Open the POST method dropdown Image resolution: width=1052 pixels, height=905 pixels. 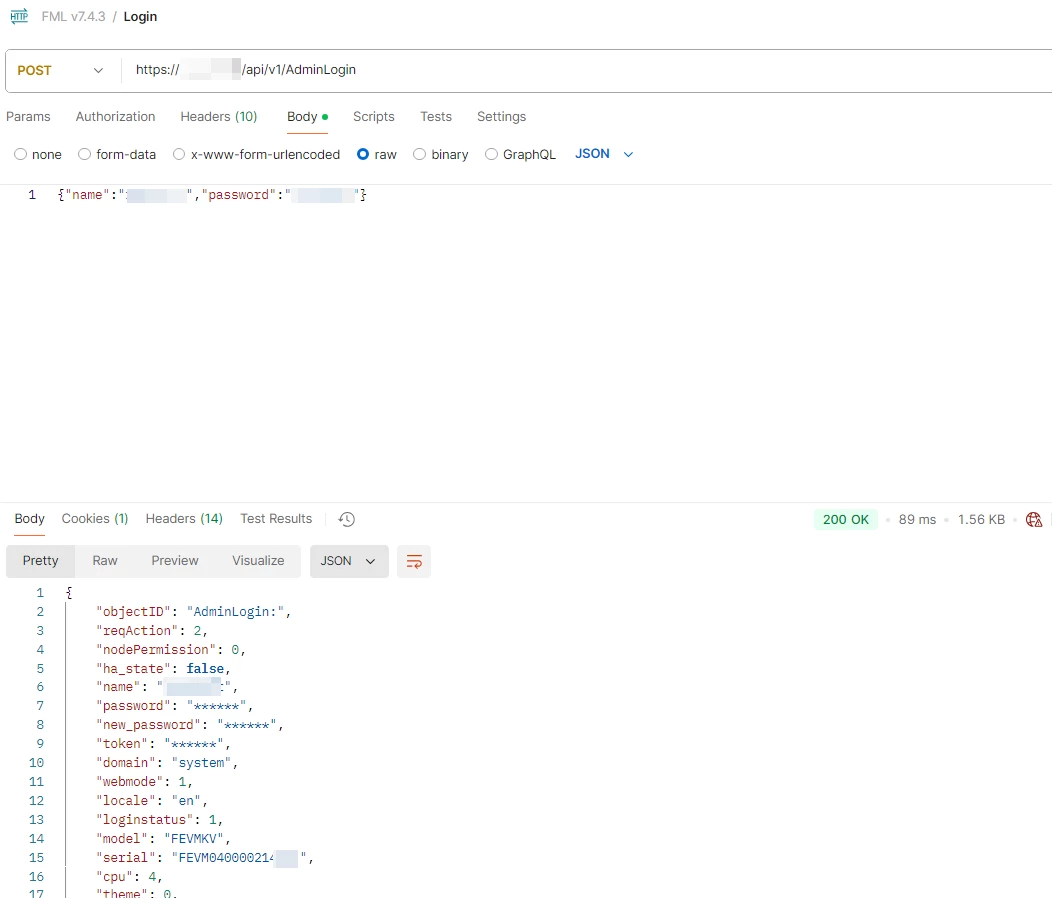tap(61, 70)
